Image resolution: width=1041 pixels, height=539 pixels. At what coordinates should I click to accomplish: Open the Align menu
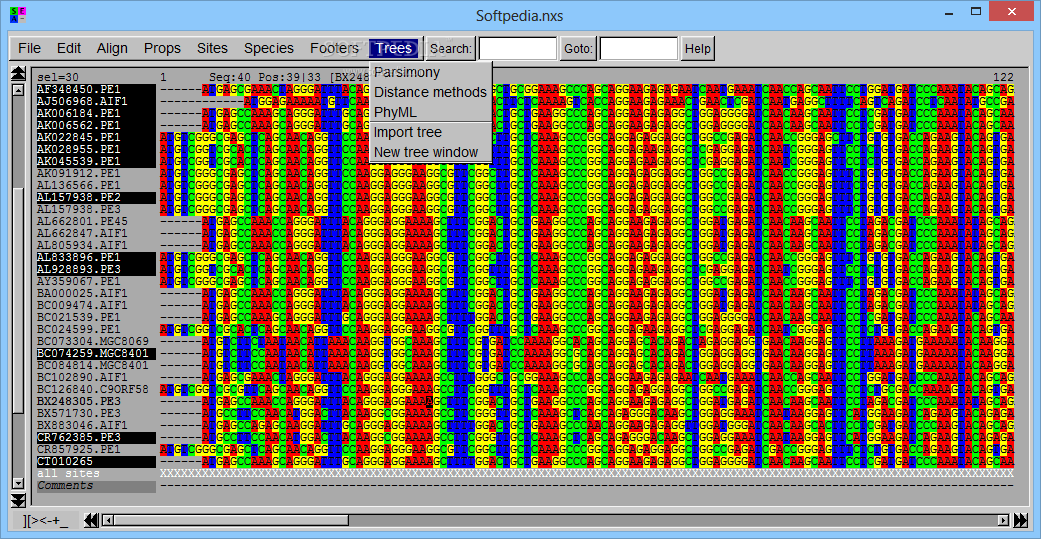coord(112,48)
